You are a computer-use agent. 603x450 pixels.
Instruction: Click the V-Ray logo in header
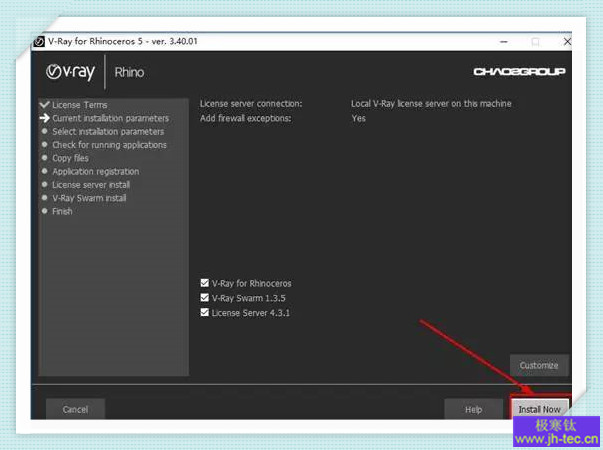(x=70, y=72)
